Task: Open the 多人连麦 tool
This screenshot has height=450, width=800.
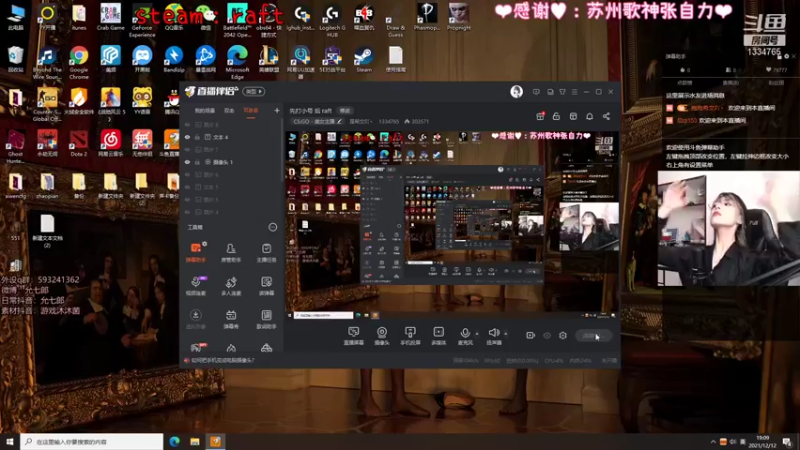Action: 231,286
